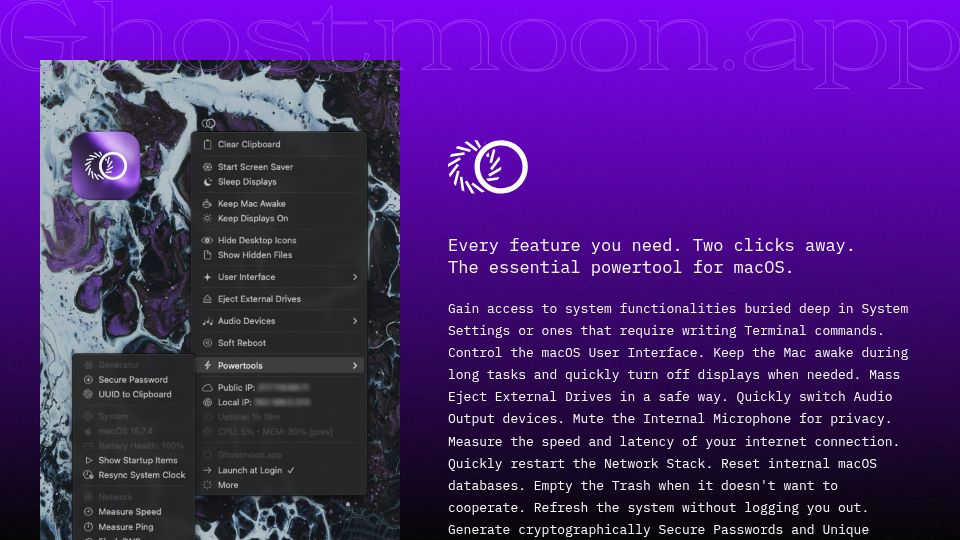Uncheck Launch at Login checkmark
The height and width of the screenshot is (540, 960).
291,470
